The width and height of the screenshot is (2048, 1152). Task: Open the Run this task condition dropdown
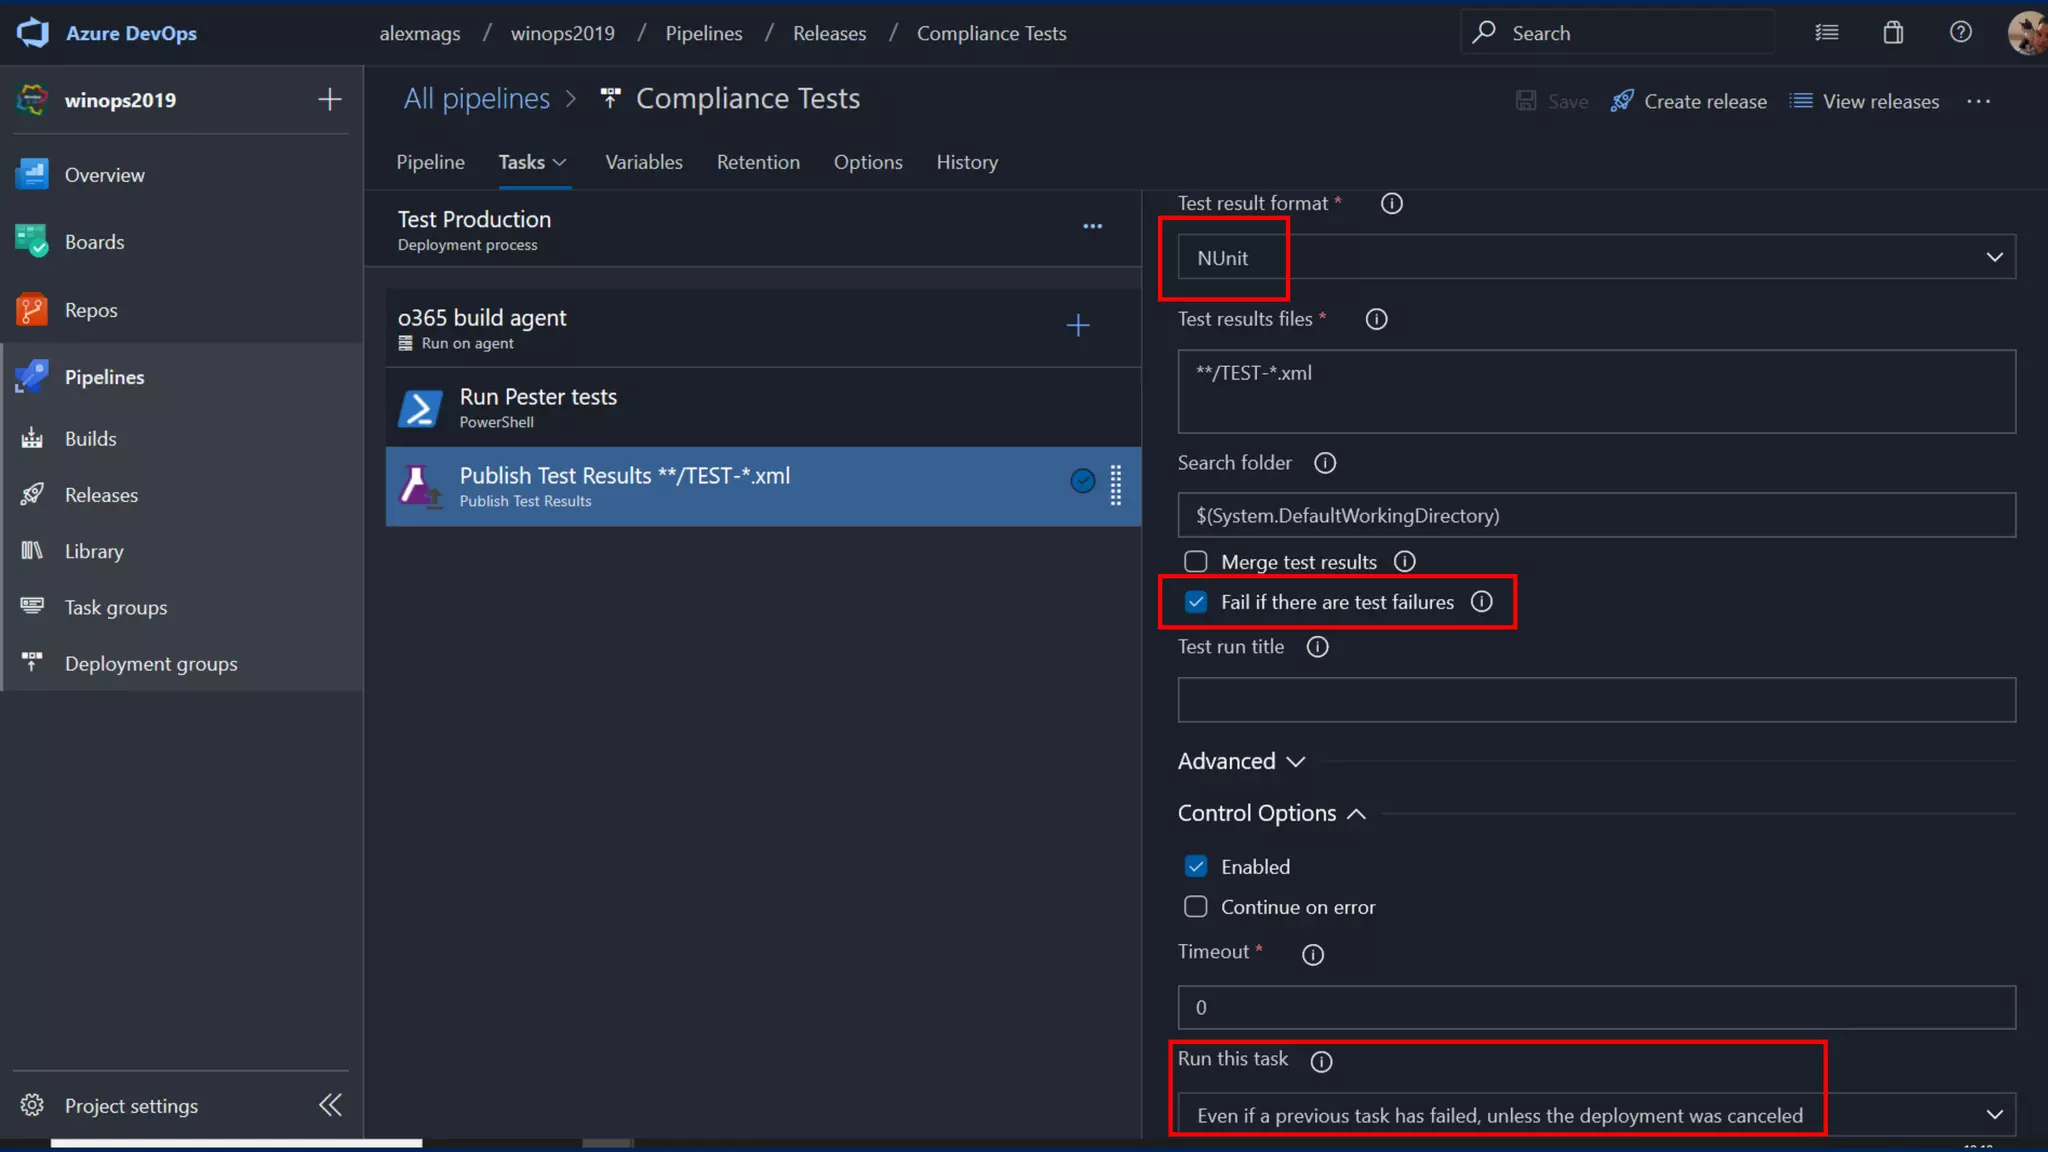[1596, 1115]
